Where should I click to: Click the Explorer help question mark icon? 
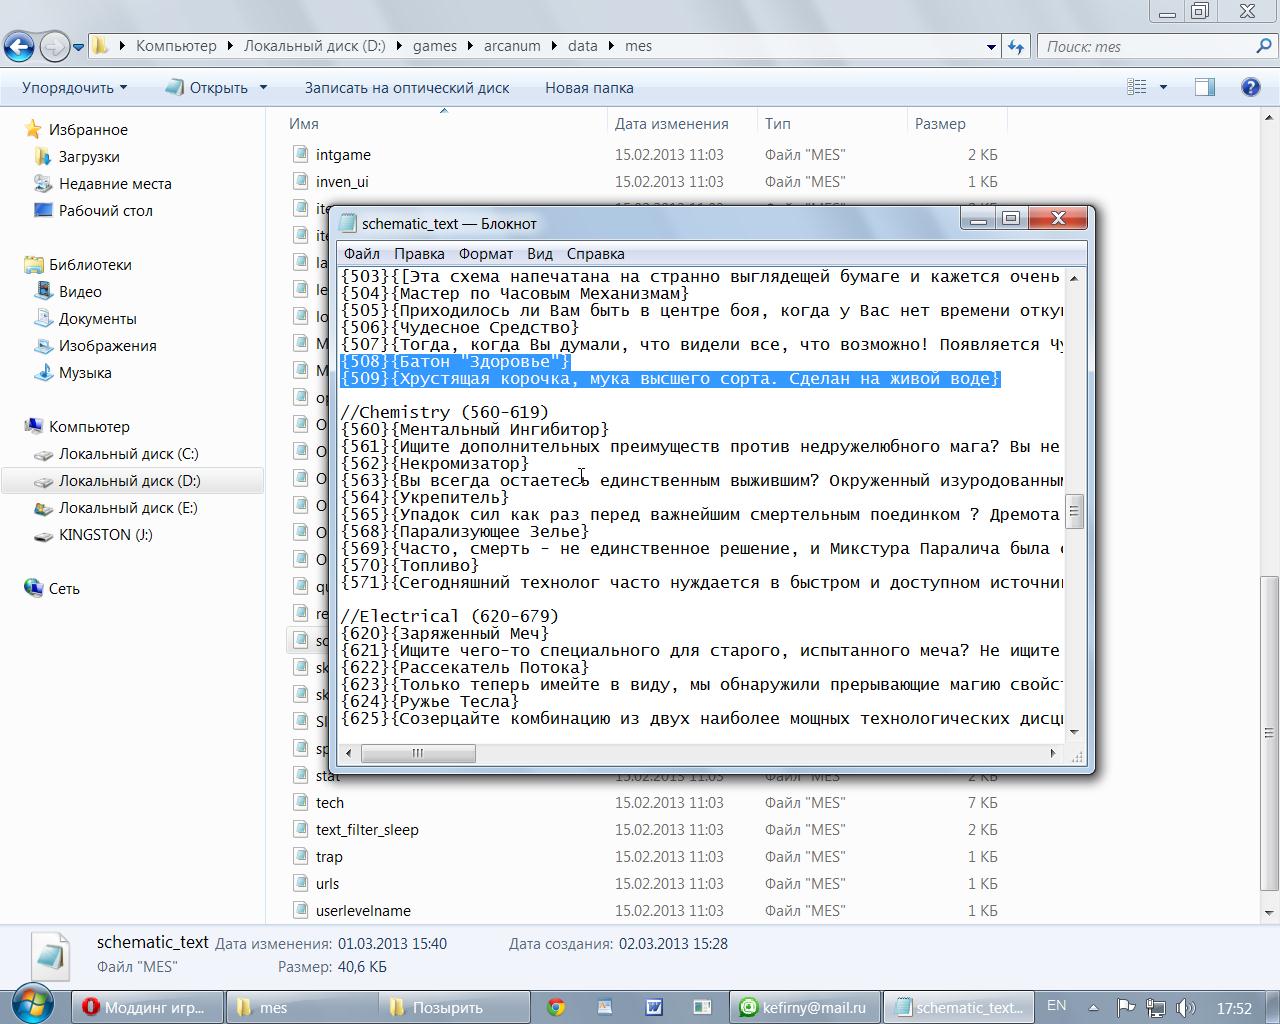click(1250, 88)
